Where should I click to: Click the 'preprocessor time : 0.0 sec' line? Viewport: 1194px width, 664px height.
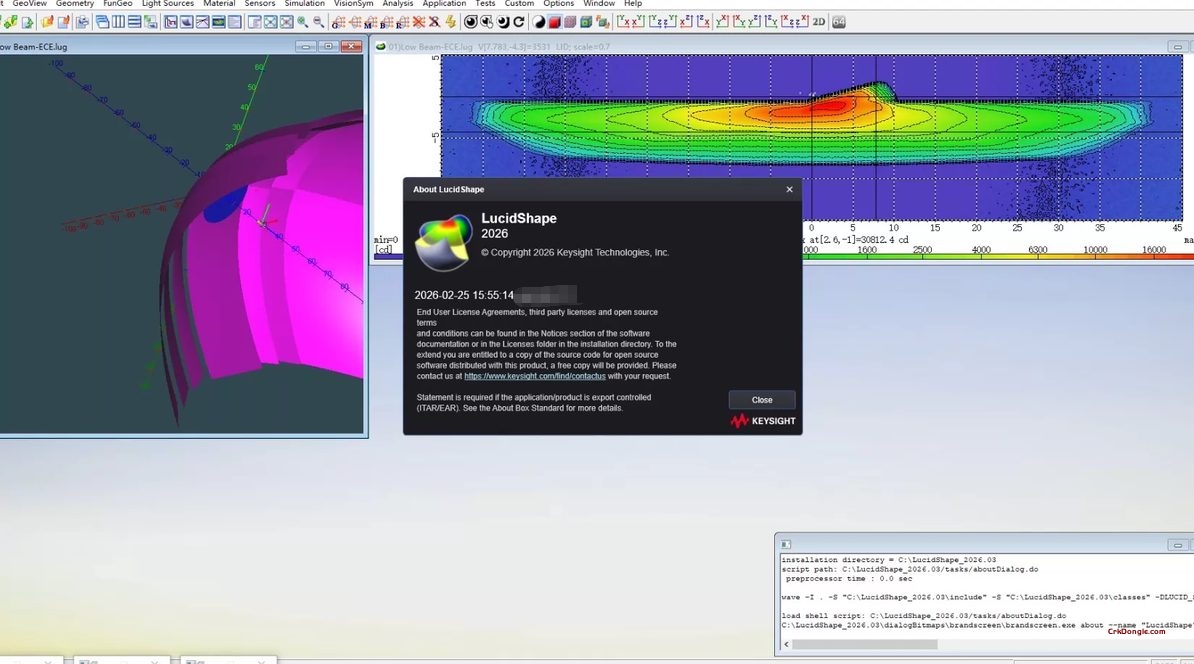pyautogui.click(x=848, y=579)
